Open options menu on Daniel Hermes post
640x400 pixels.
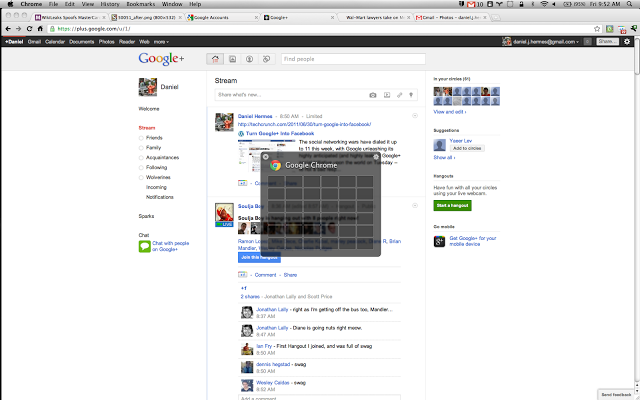point(415,116)
